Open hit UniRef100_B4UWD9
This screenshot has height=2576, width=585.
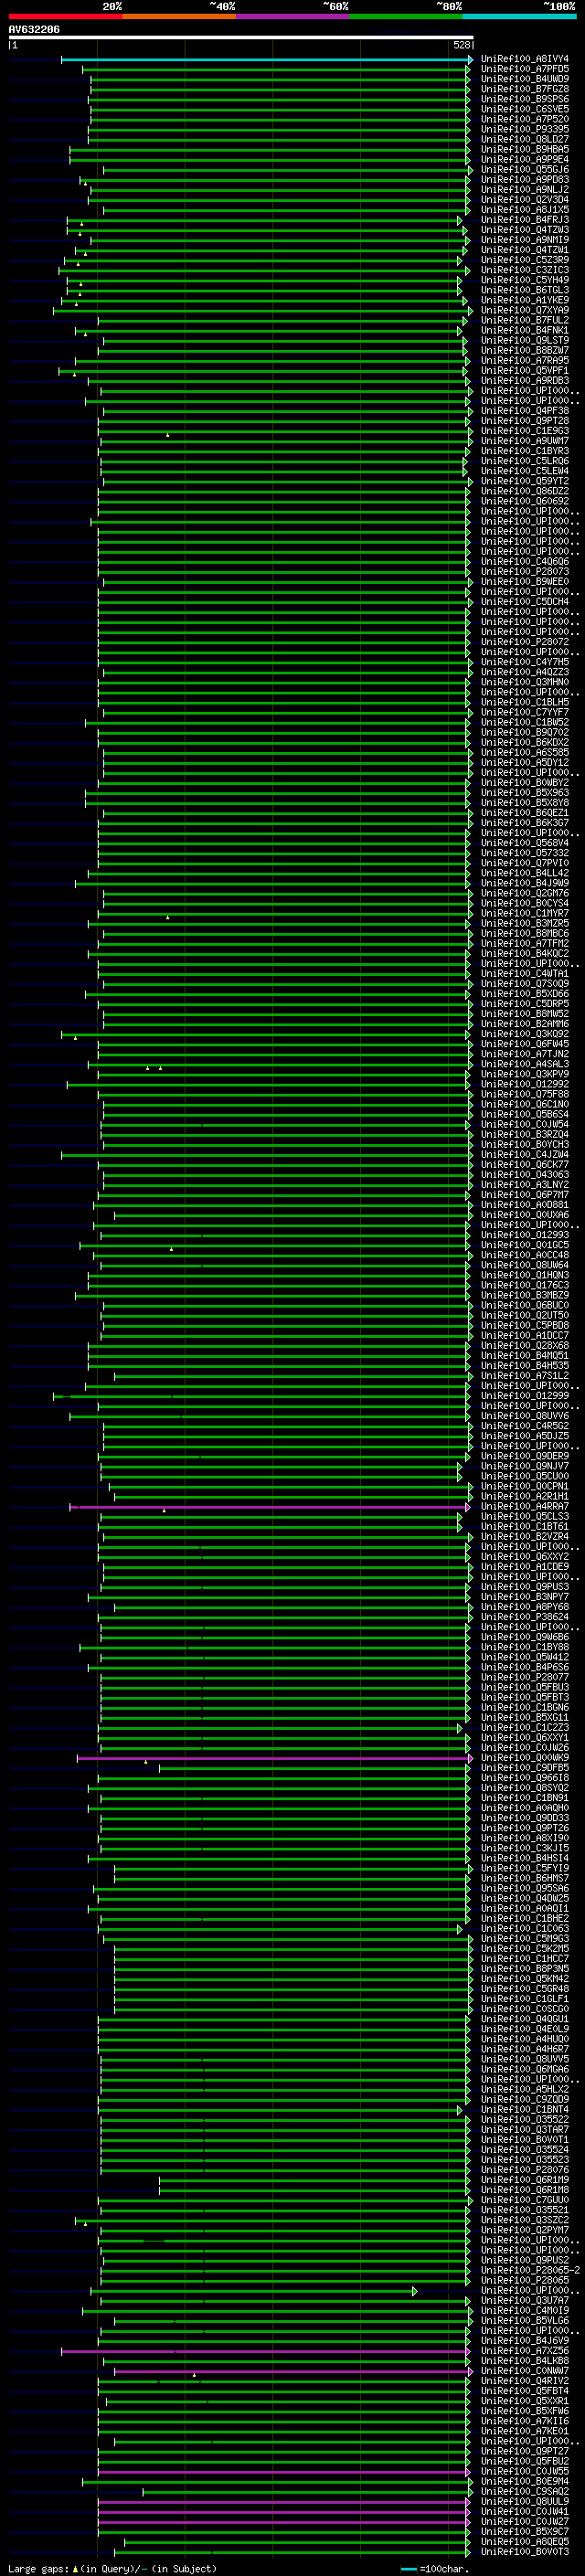click(525, 79)
